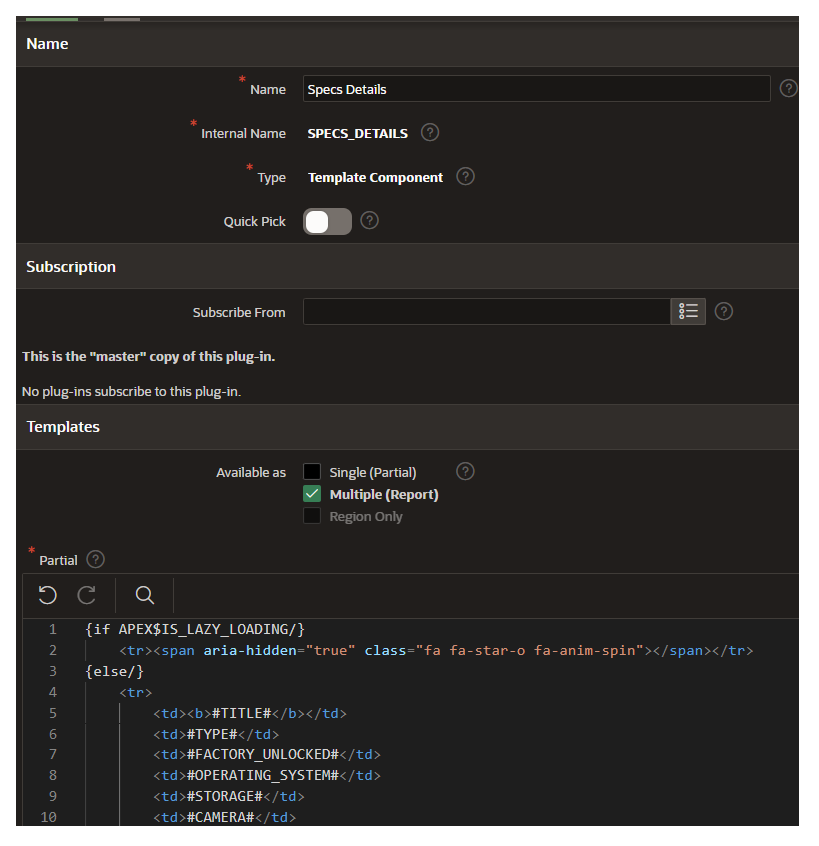Click the Template Component type value
Image resolution: width=819 pixels, height=846 pixels.
(x=375, y=178)
